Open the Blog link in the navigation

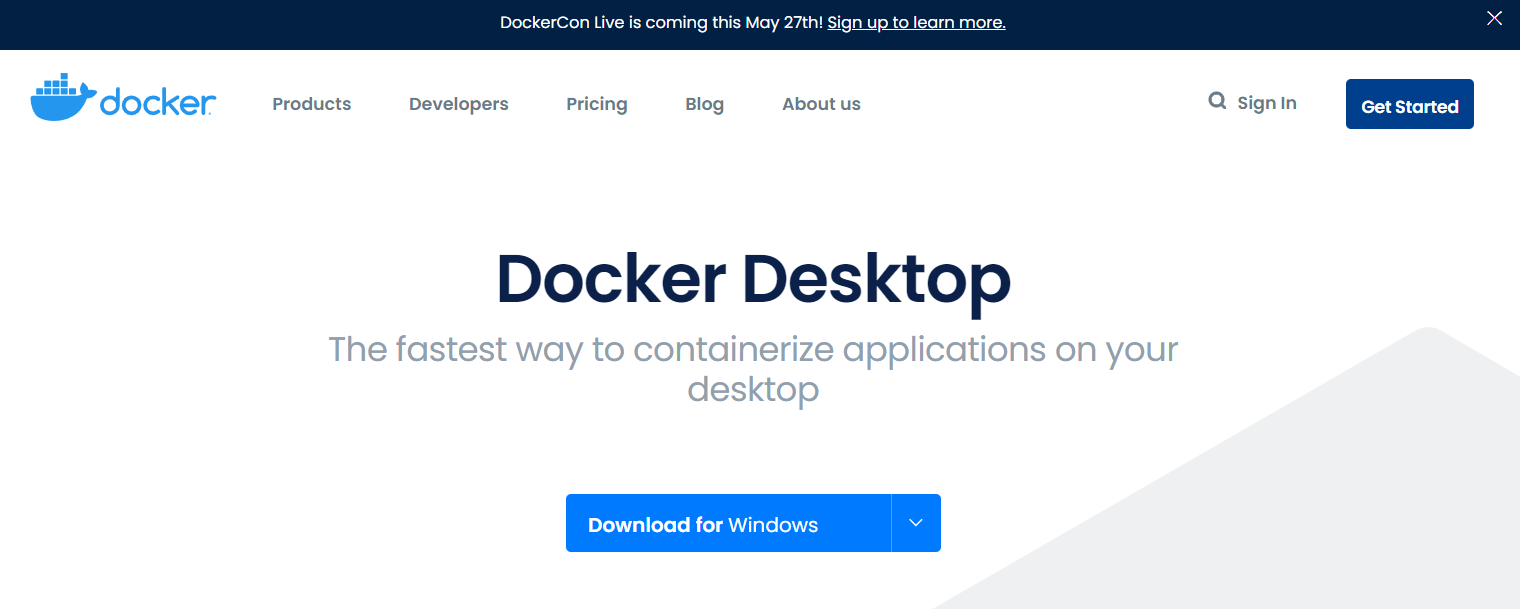705,104
